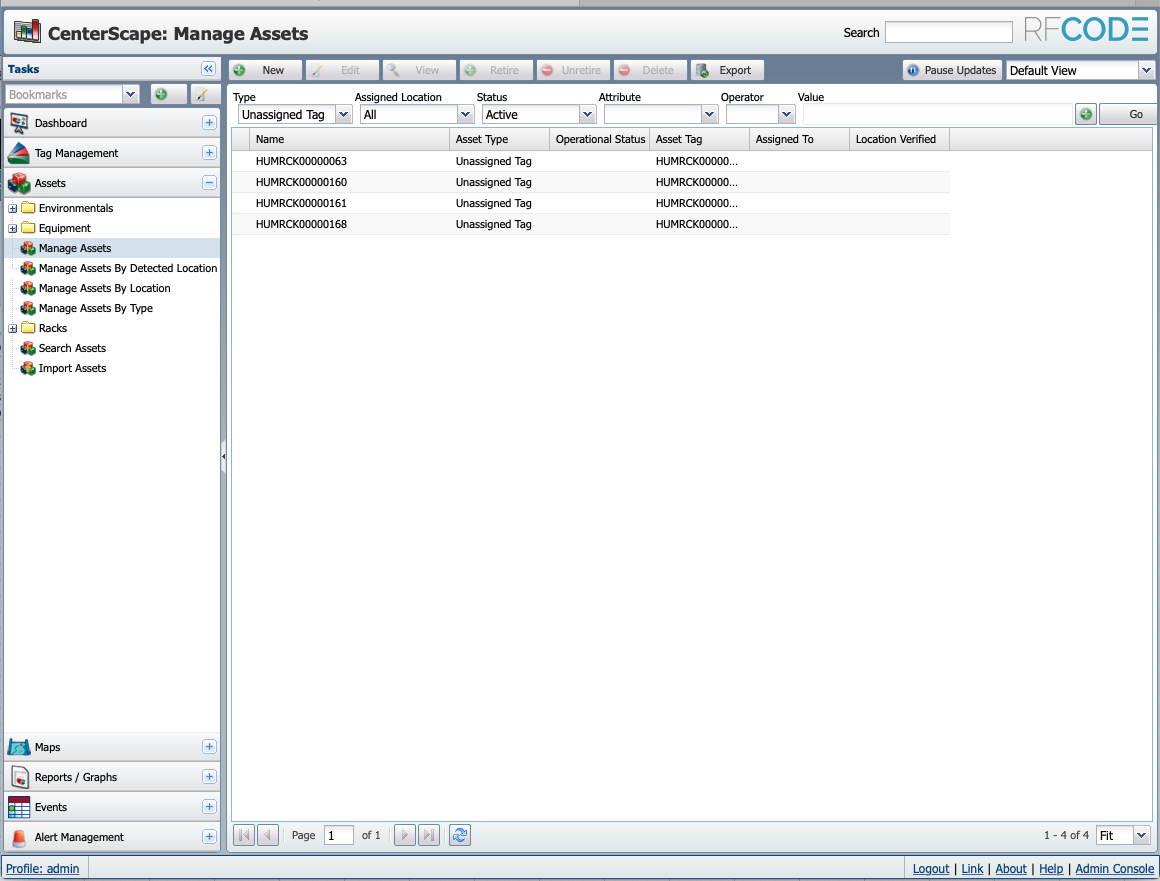This screenshot has height=881, width=1160.
Task: Click the About link
Action: point(1011,868)
